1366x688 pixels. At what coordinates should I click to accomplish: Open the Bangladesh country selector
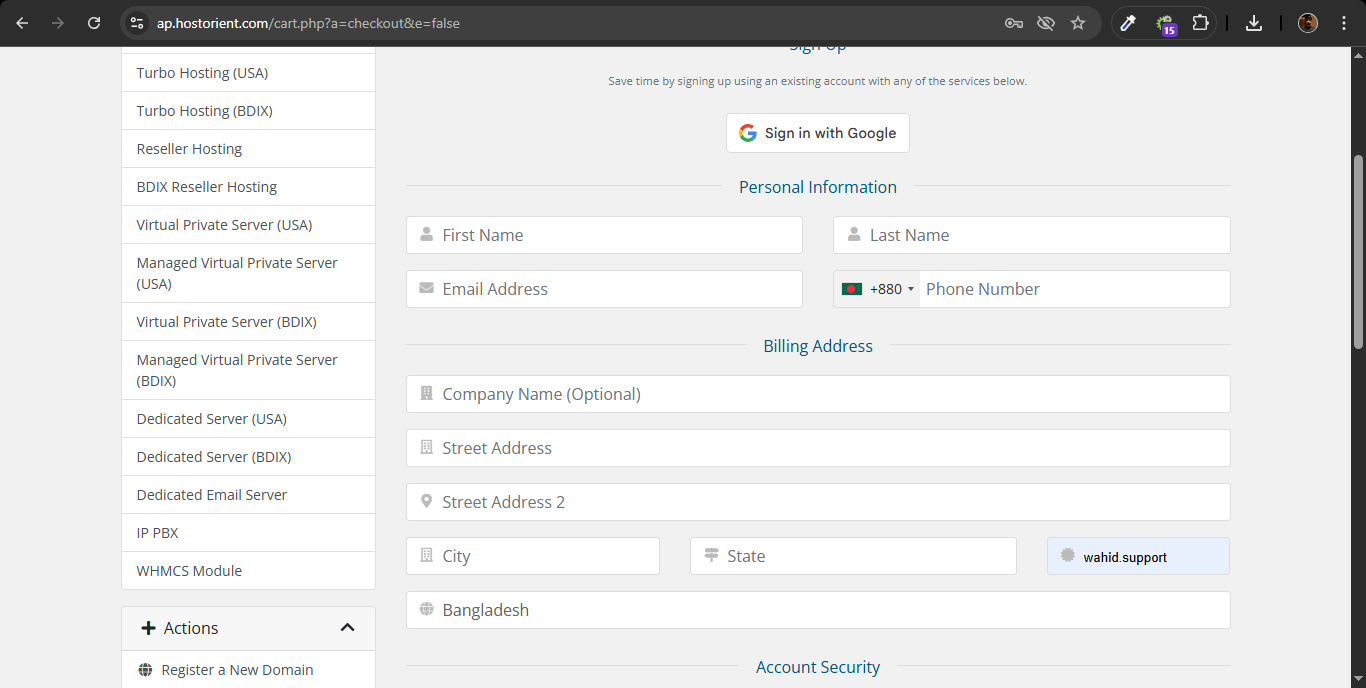coord(818,610)
